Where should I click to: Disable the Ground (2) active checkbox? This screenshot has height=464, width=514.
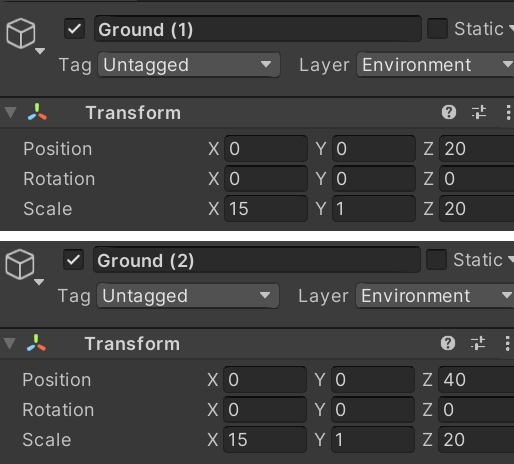73,260
